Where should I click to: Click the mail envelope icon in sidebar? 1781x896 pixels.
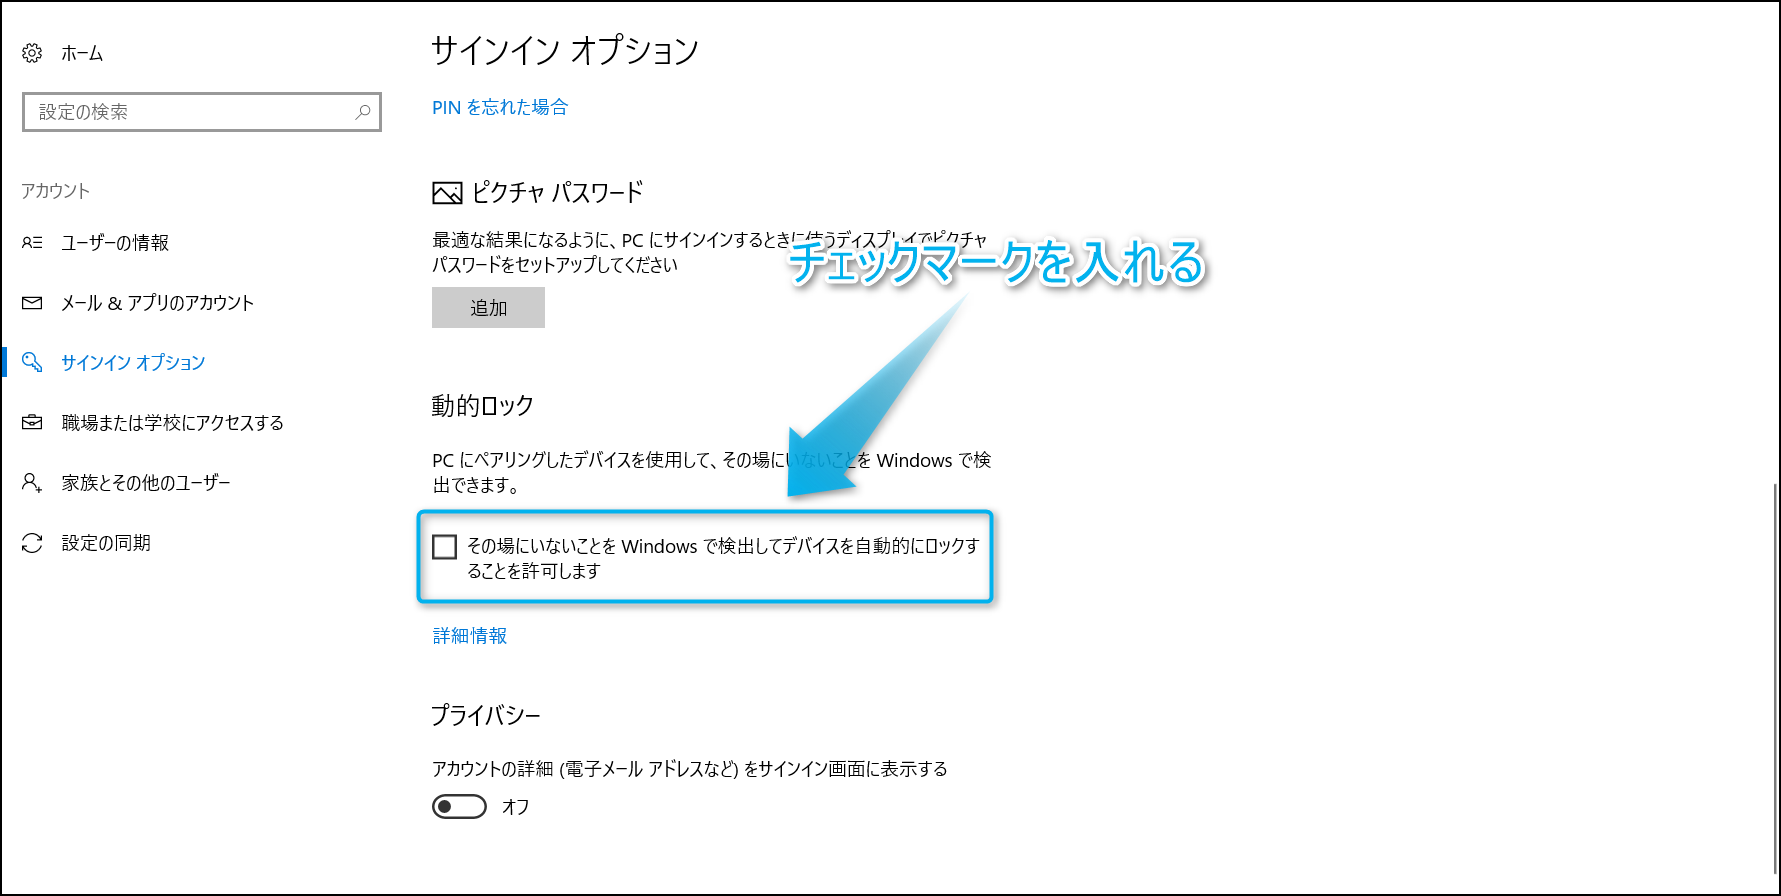pos(32,303)
